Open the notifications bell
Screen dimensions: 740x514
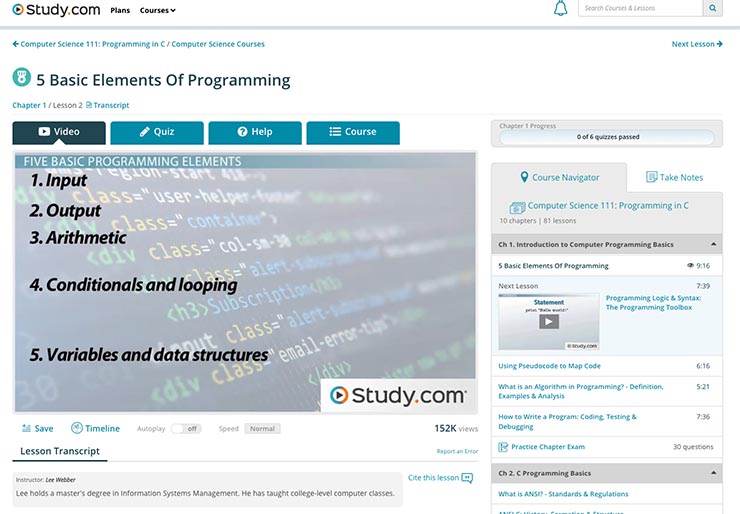coord(560,8)
